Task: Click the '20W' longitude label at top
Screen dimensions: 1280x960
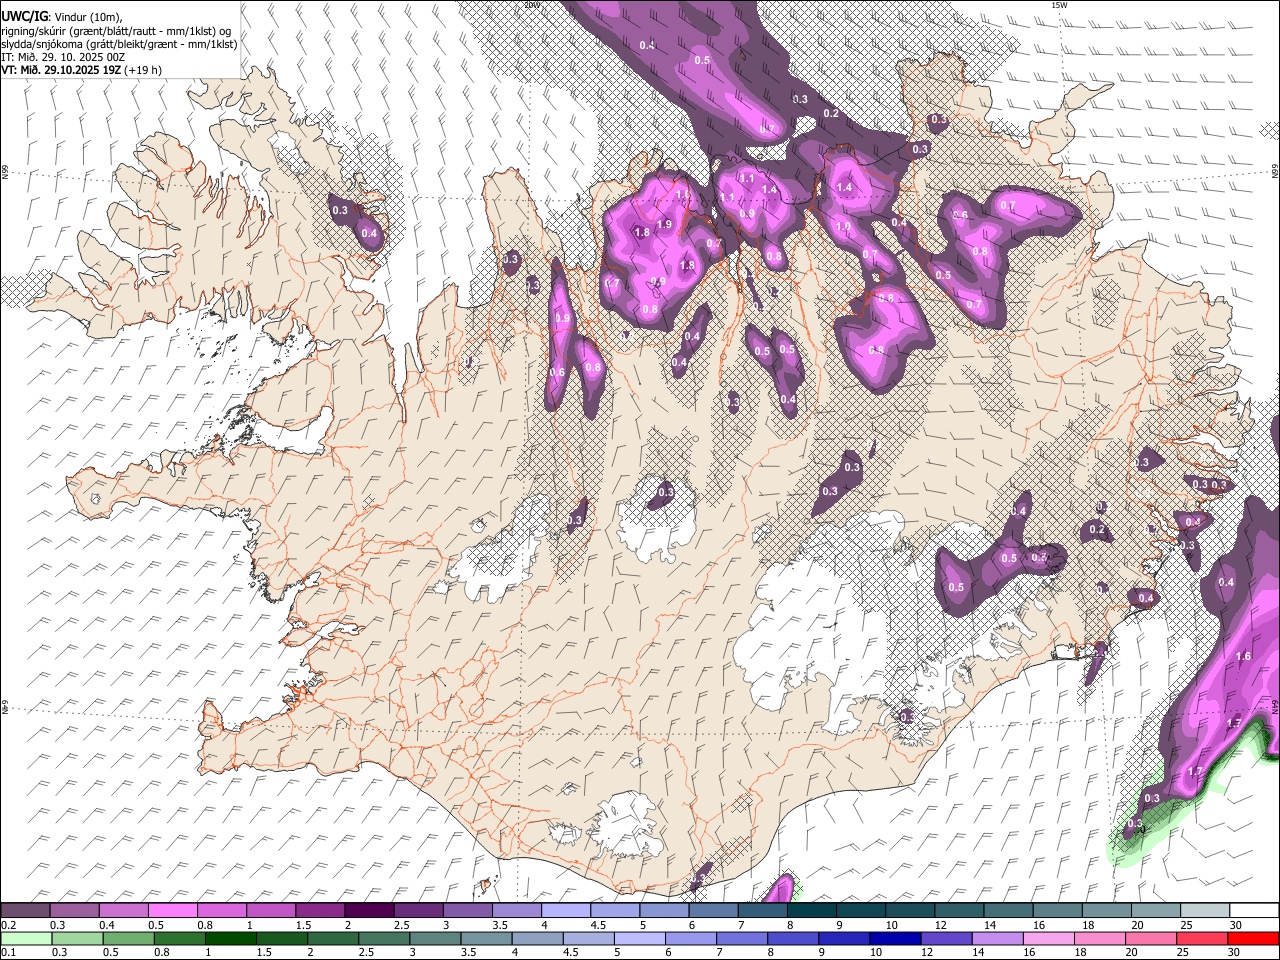Action: pos(531,5)
